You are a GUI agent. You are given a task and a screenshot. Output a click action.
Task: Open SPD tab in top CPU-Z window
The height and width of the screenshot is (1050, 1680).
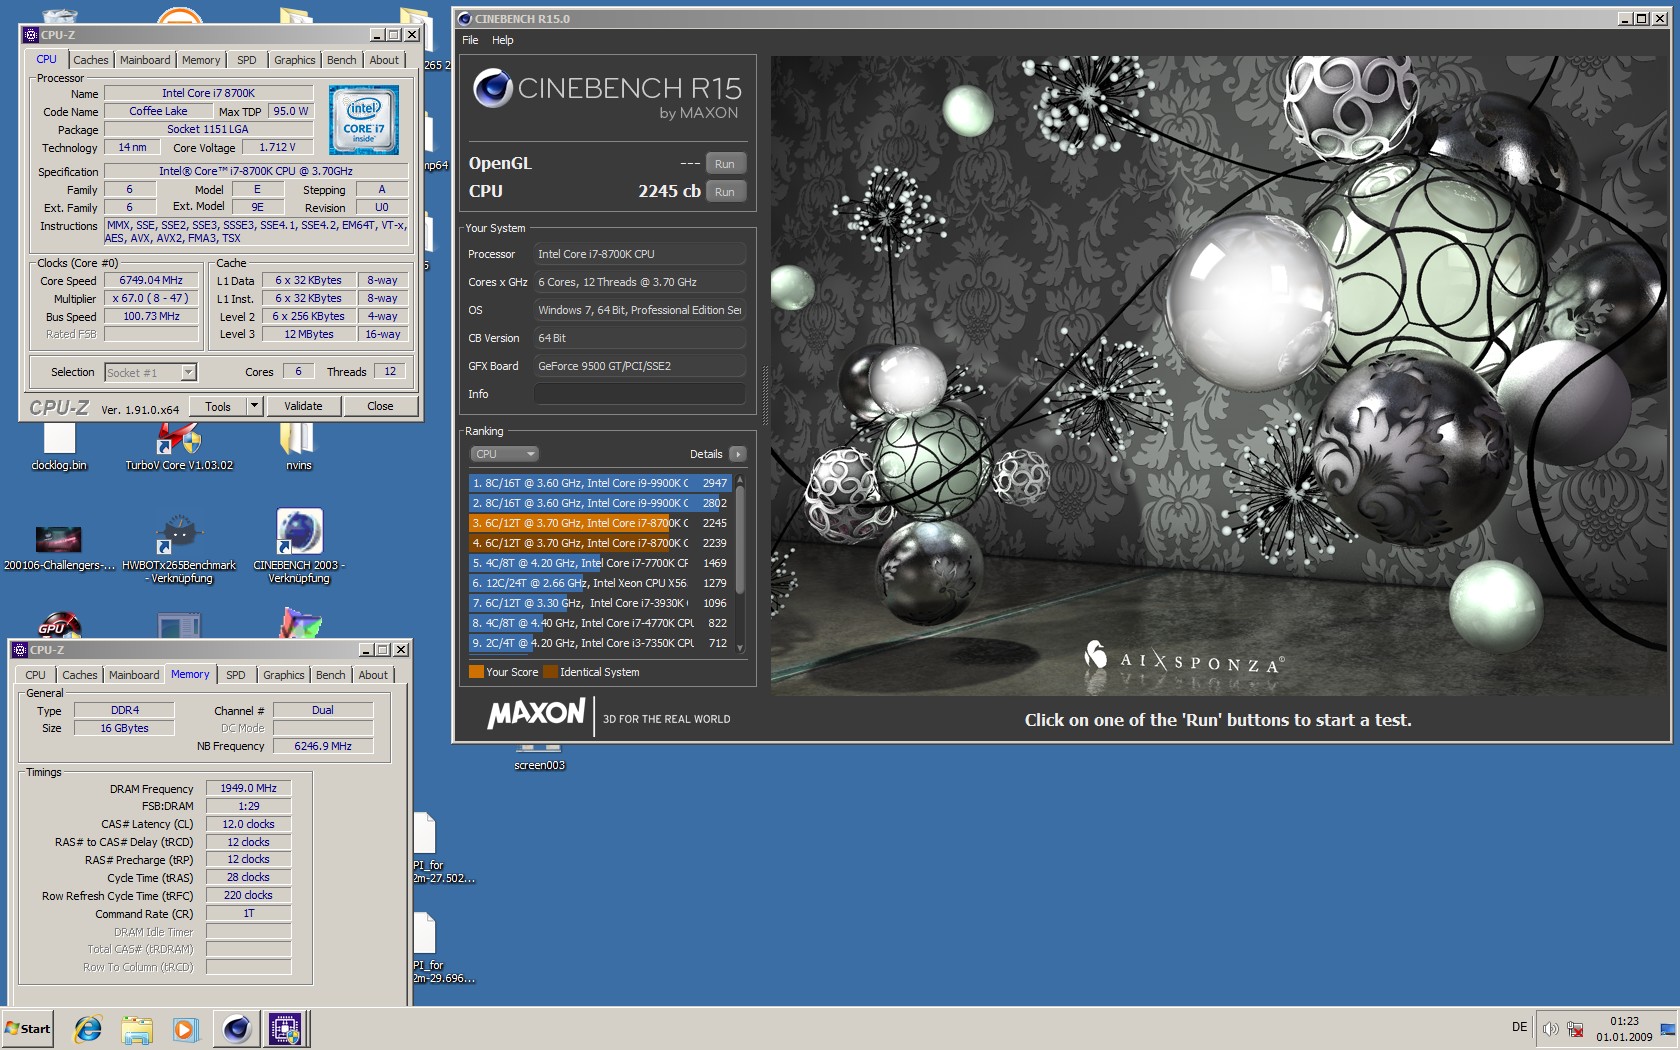(x=247, y=60)
